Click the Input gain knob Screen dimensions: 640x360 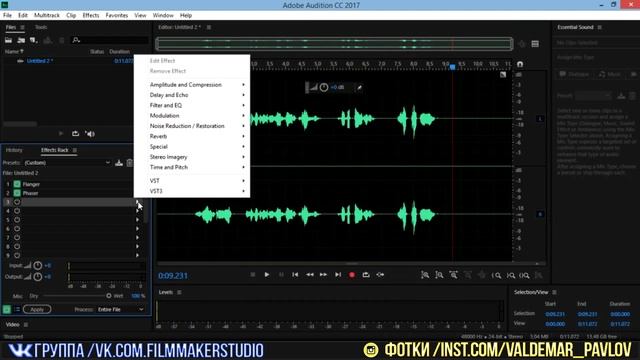pyautogui.click(x=38, y=266)
